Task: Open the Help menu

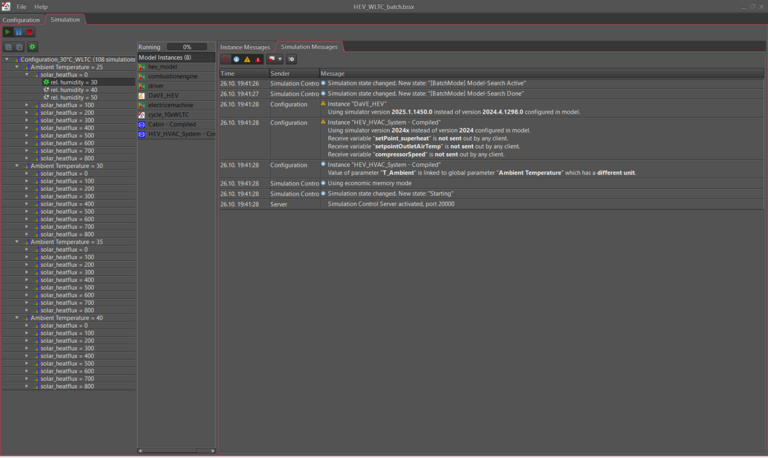Action: click(41, 7)
